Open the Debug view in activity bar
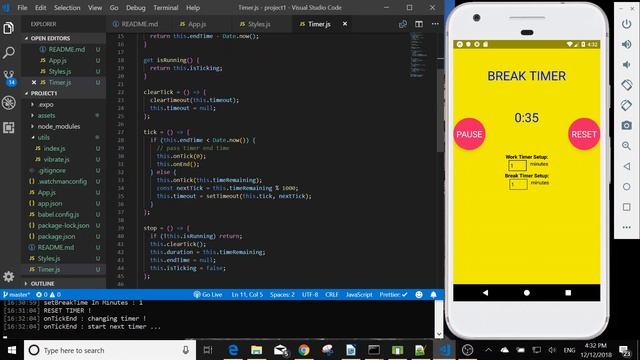 click(x=9, y=102)
